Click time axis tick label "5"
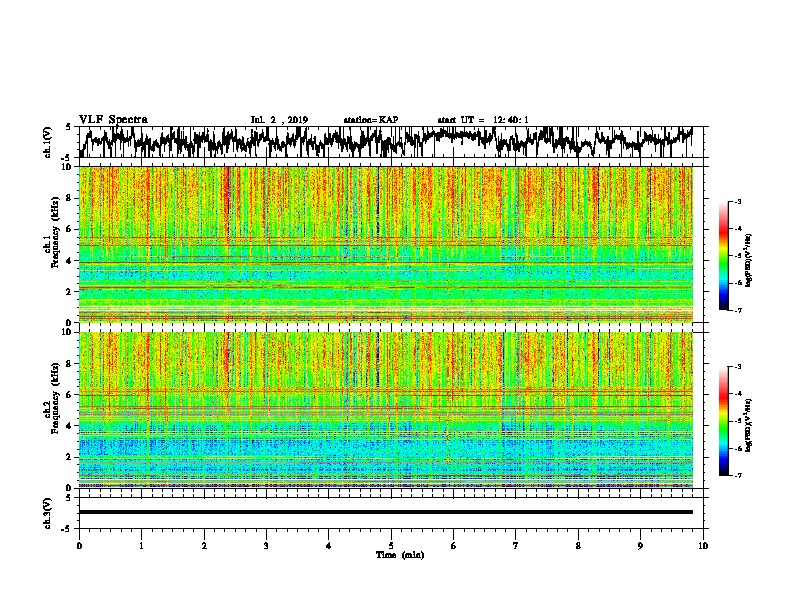The width and height of the screenshot is (792, 612). click(x=391, y=546)
